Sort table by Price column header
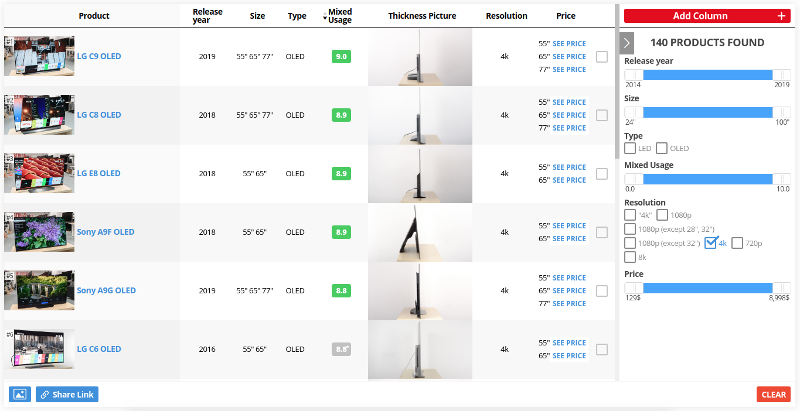800x411 pixels. point(566,16)
